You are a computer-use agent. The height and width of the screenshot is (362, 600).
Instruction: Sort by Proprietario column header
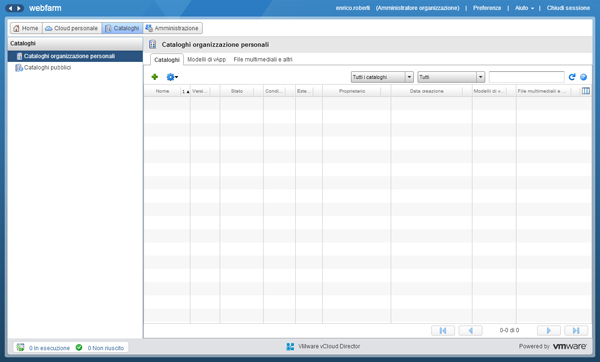[352, 91]
